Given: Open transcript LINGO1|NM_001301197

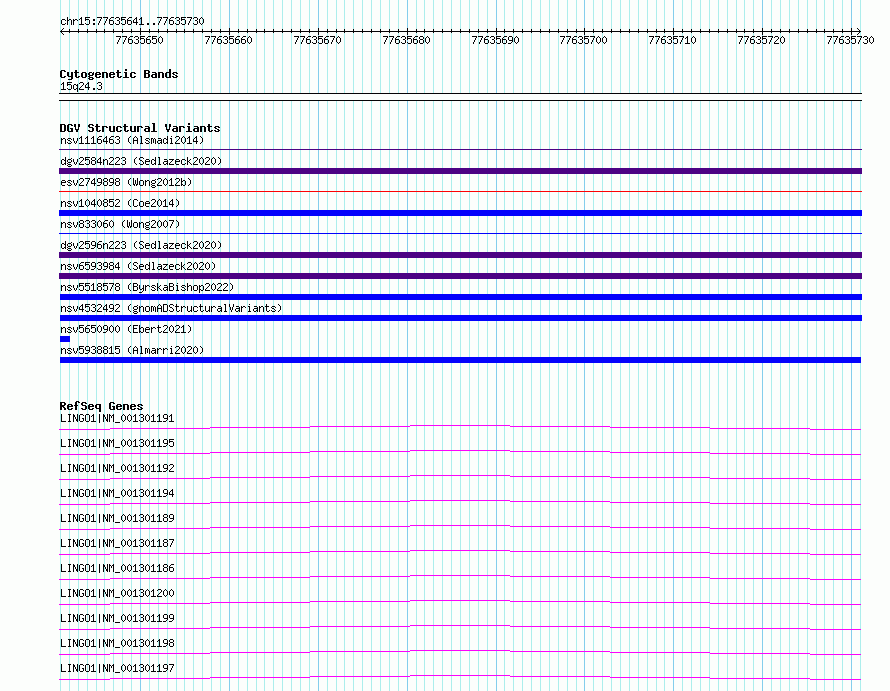Looking at the screenshot, I should click(x=117, y=668).
